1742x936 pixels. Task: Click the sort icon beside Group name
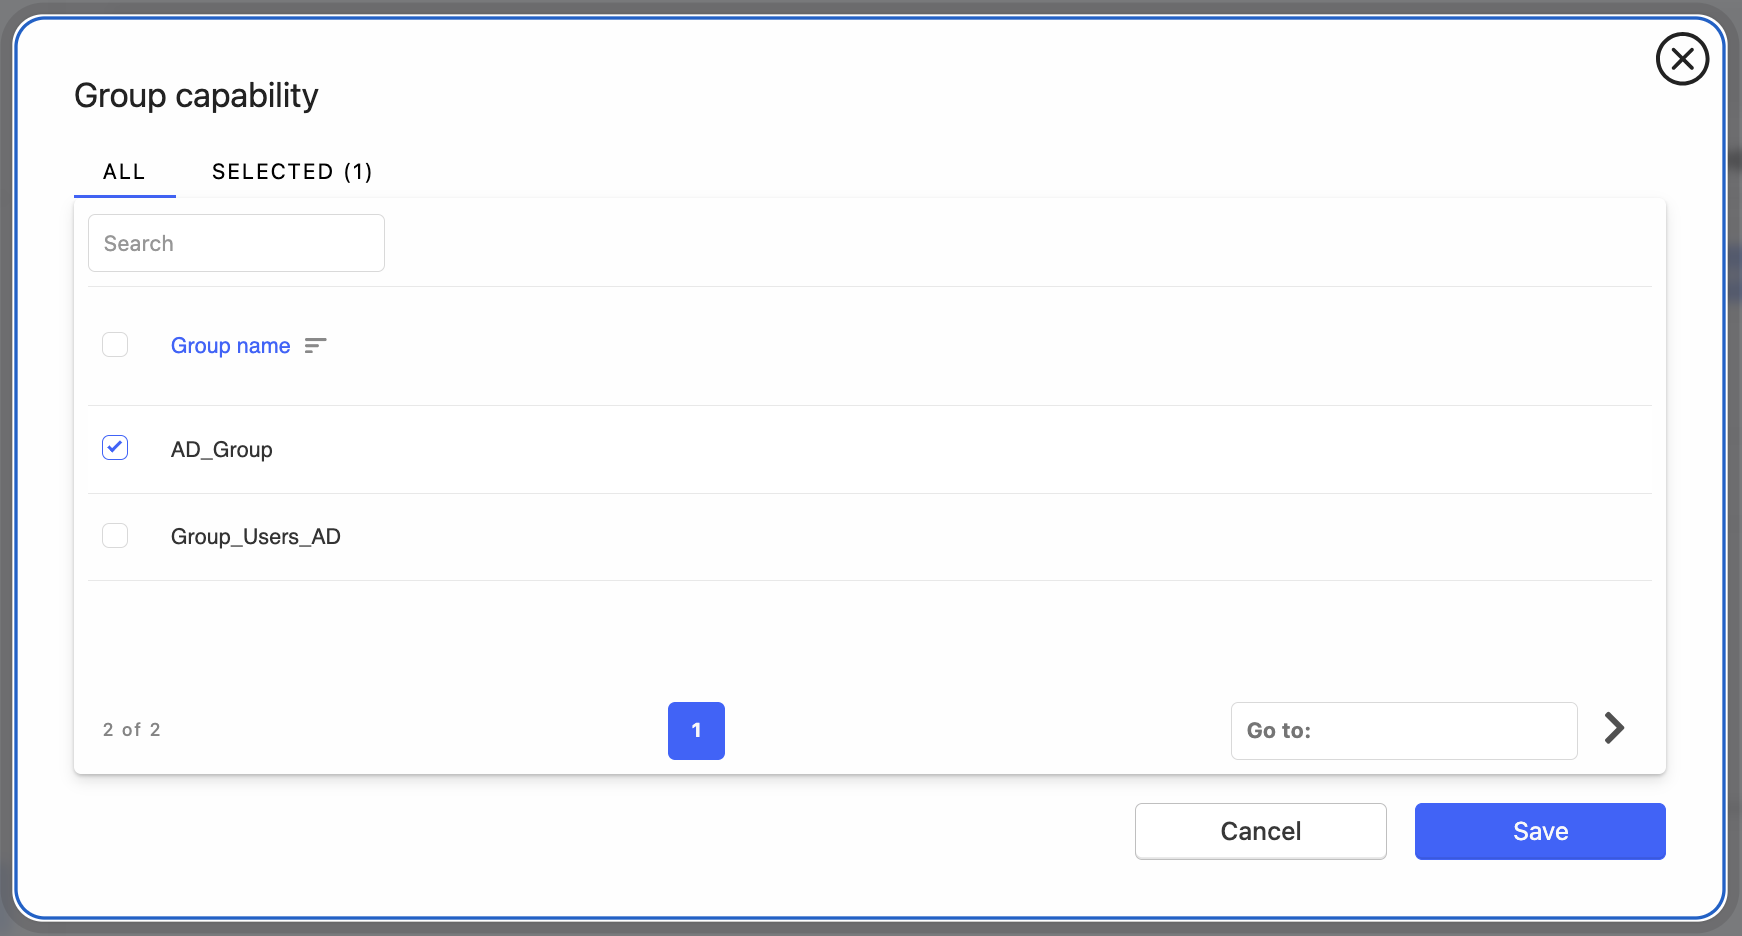[x=315, y=346]
